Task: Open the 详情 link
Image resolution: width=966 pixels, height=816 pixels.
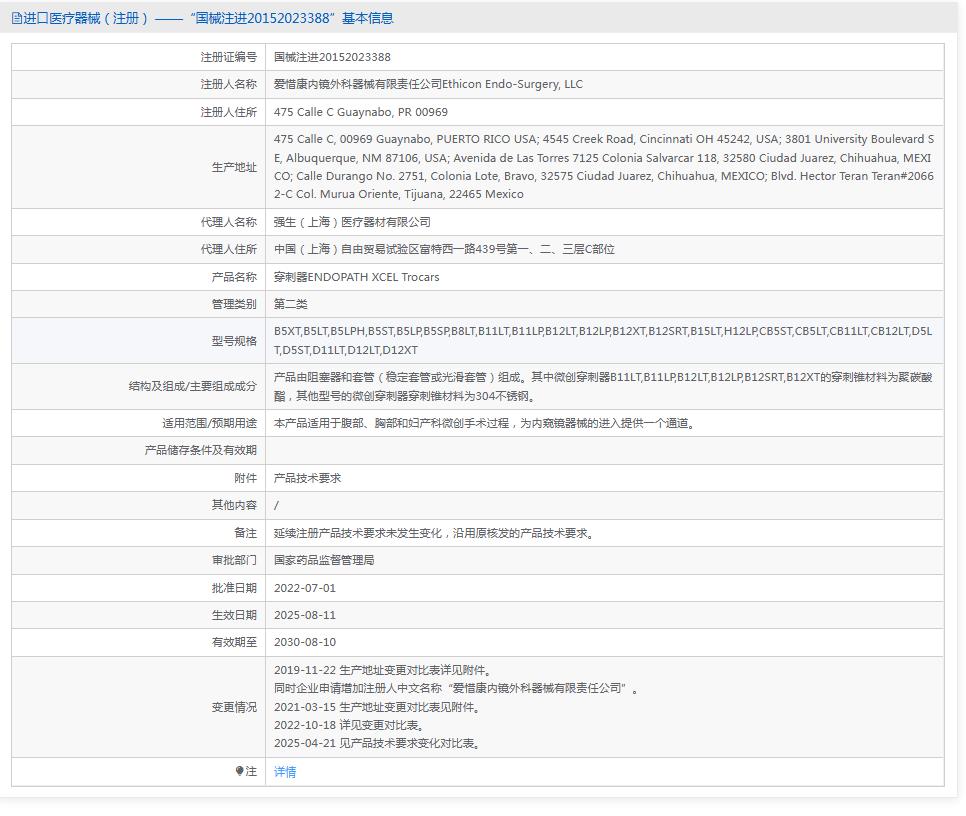Action: 285,772
